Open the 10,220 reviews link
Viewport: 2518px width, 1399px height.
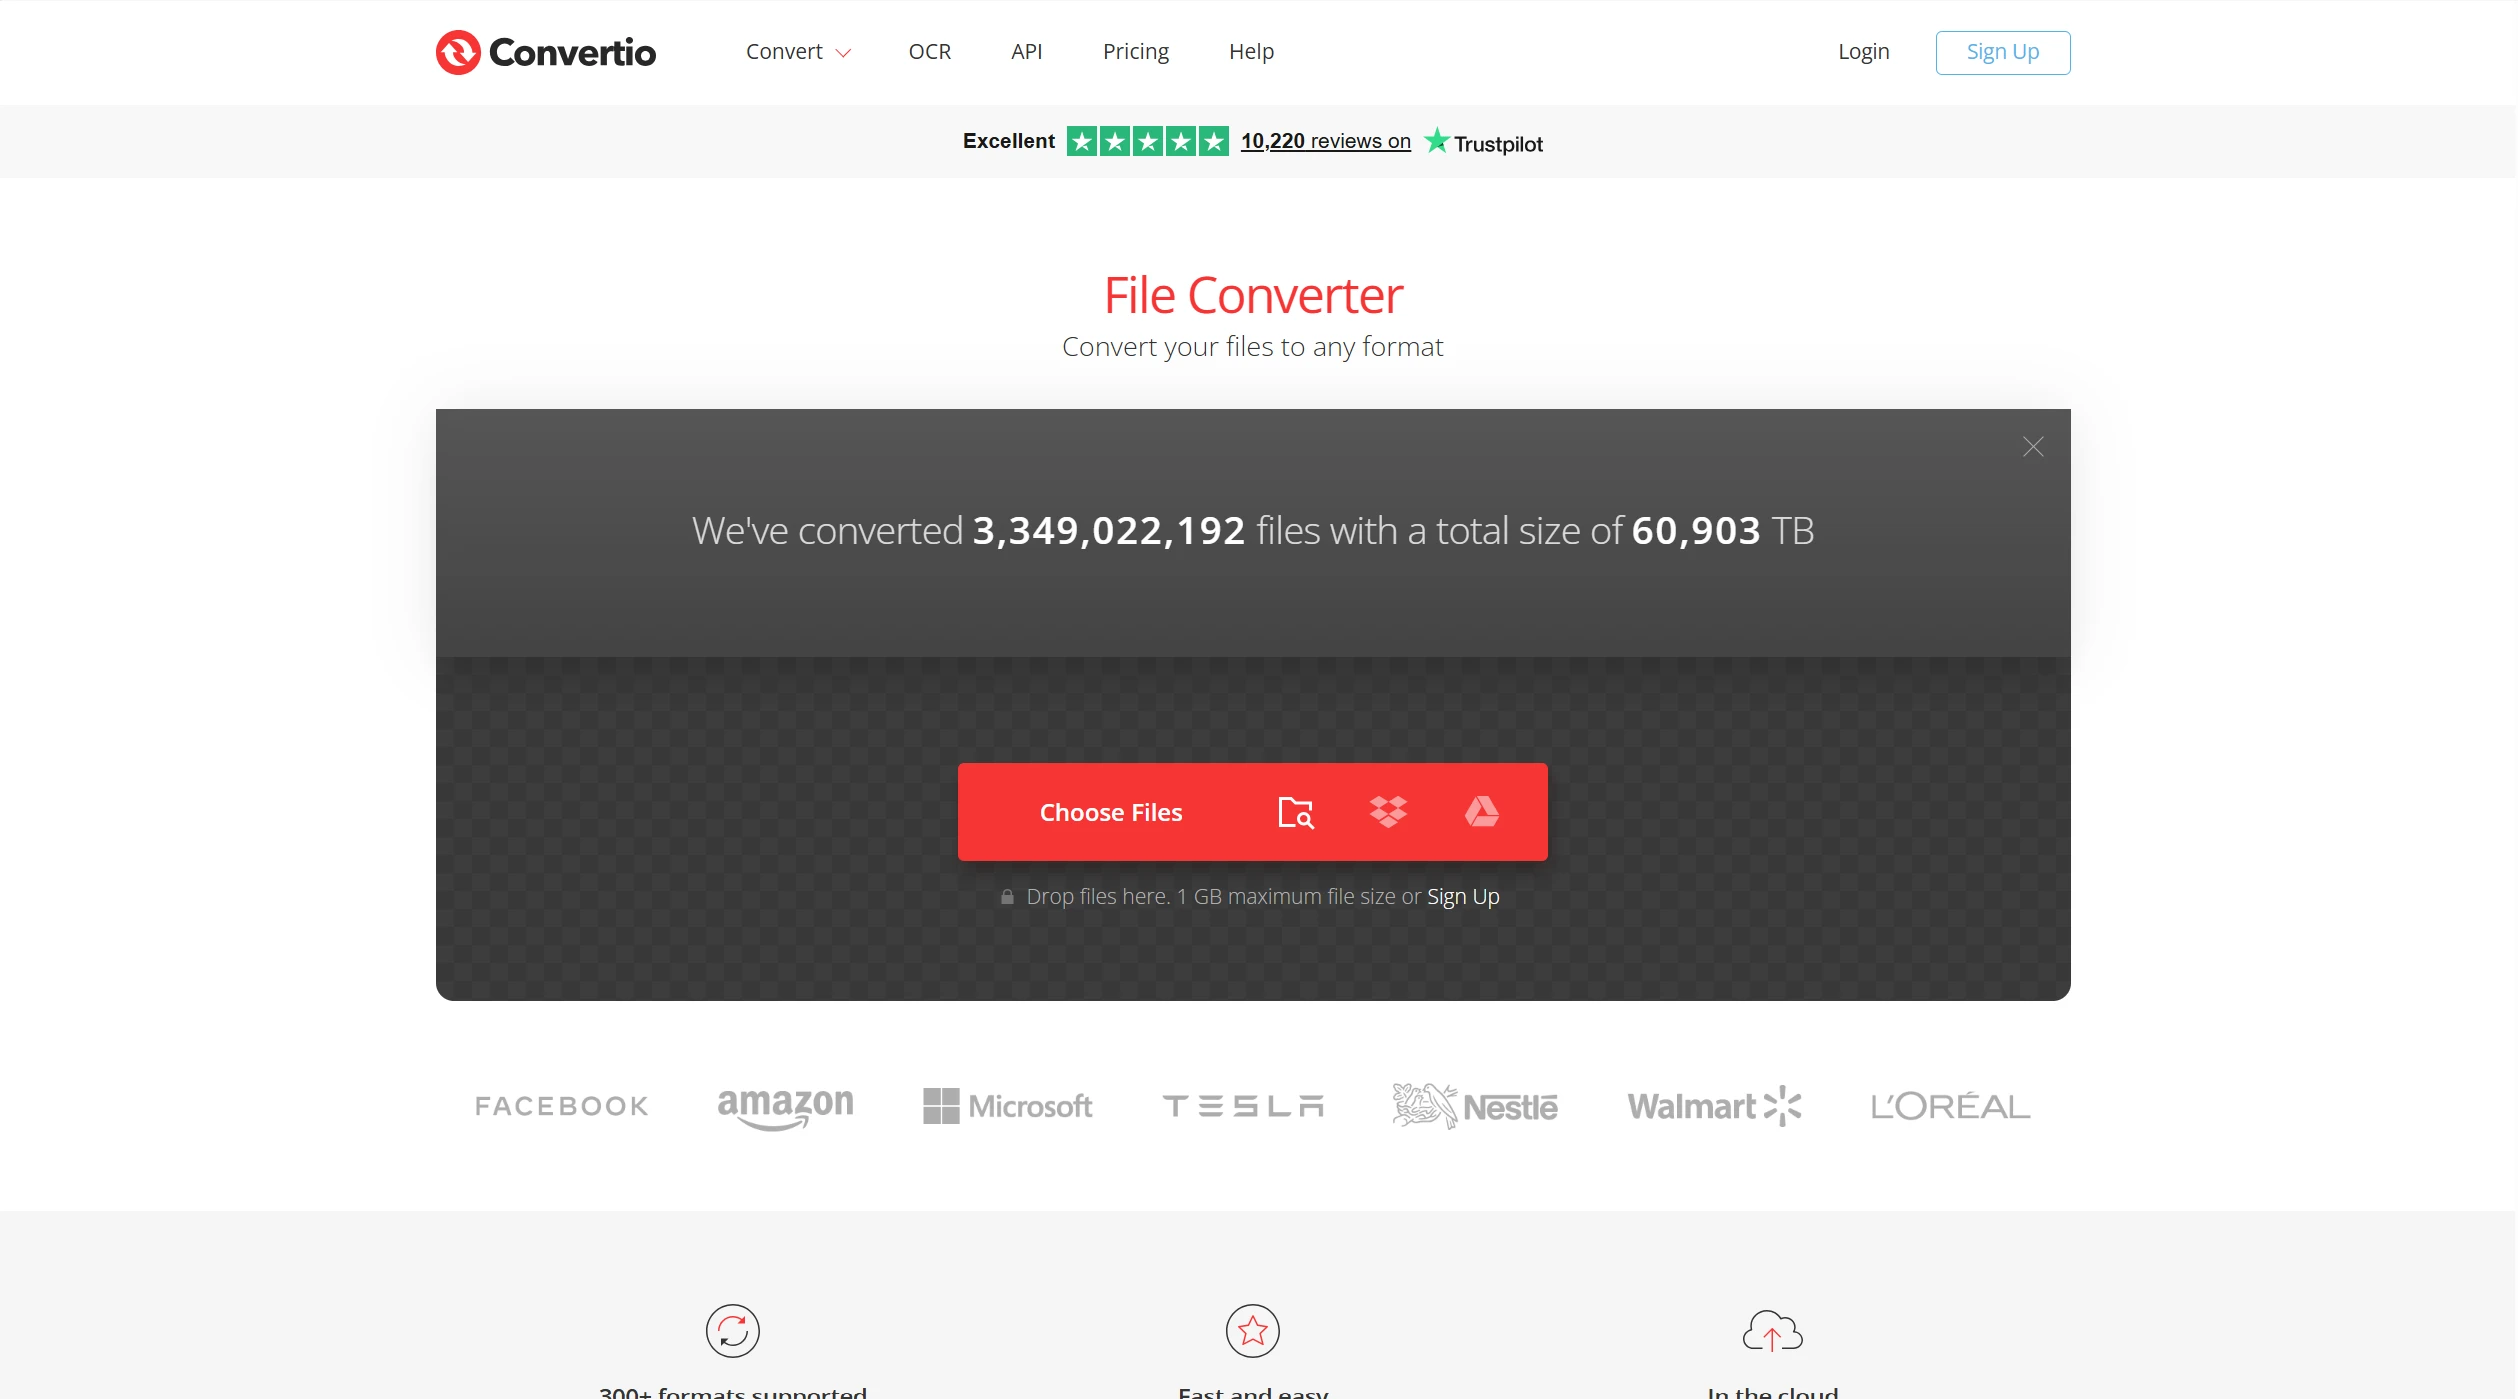click(x=1325, y=141)
